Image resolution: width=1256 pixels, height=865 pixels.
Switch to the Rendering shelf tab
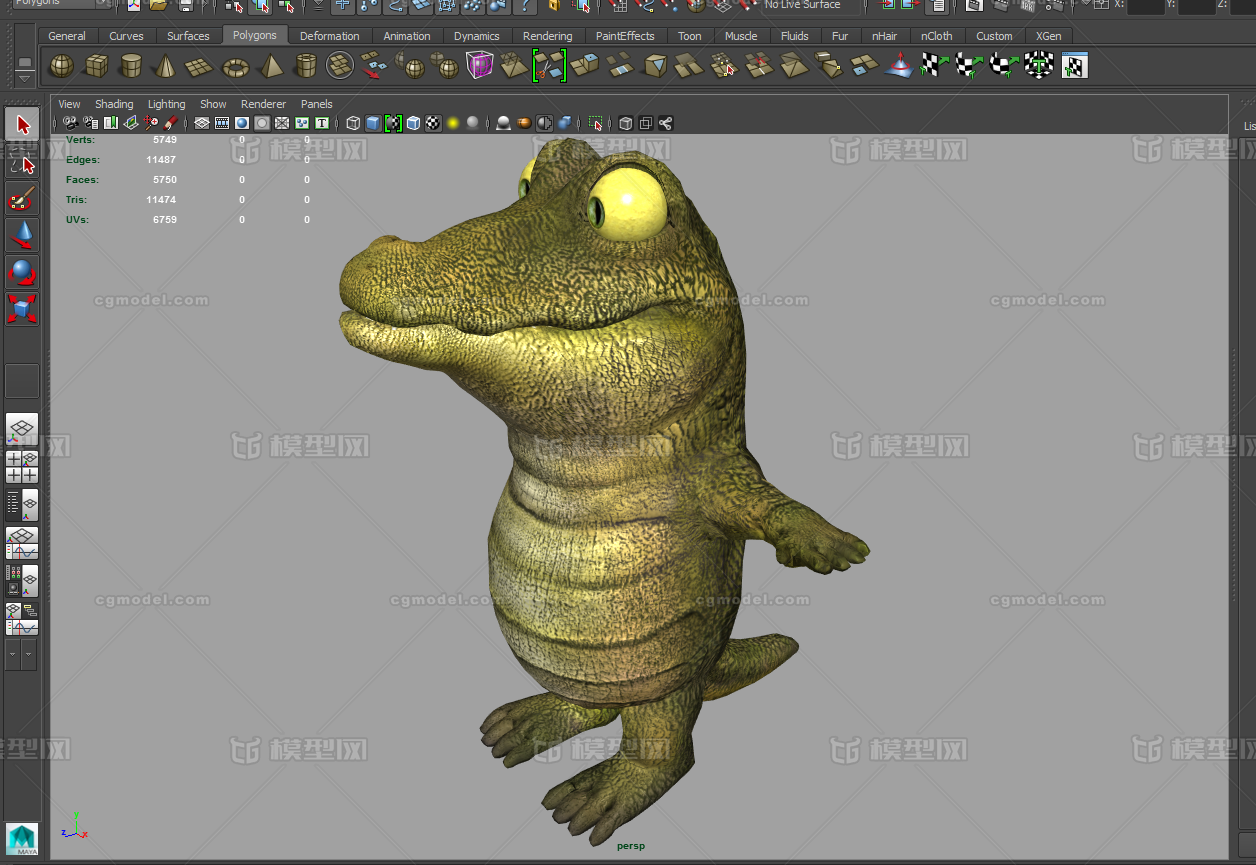tap(547, 36)
